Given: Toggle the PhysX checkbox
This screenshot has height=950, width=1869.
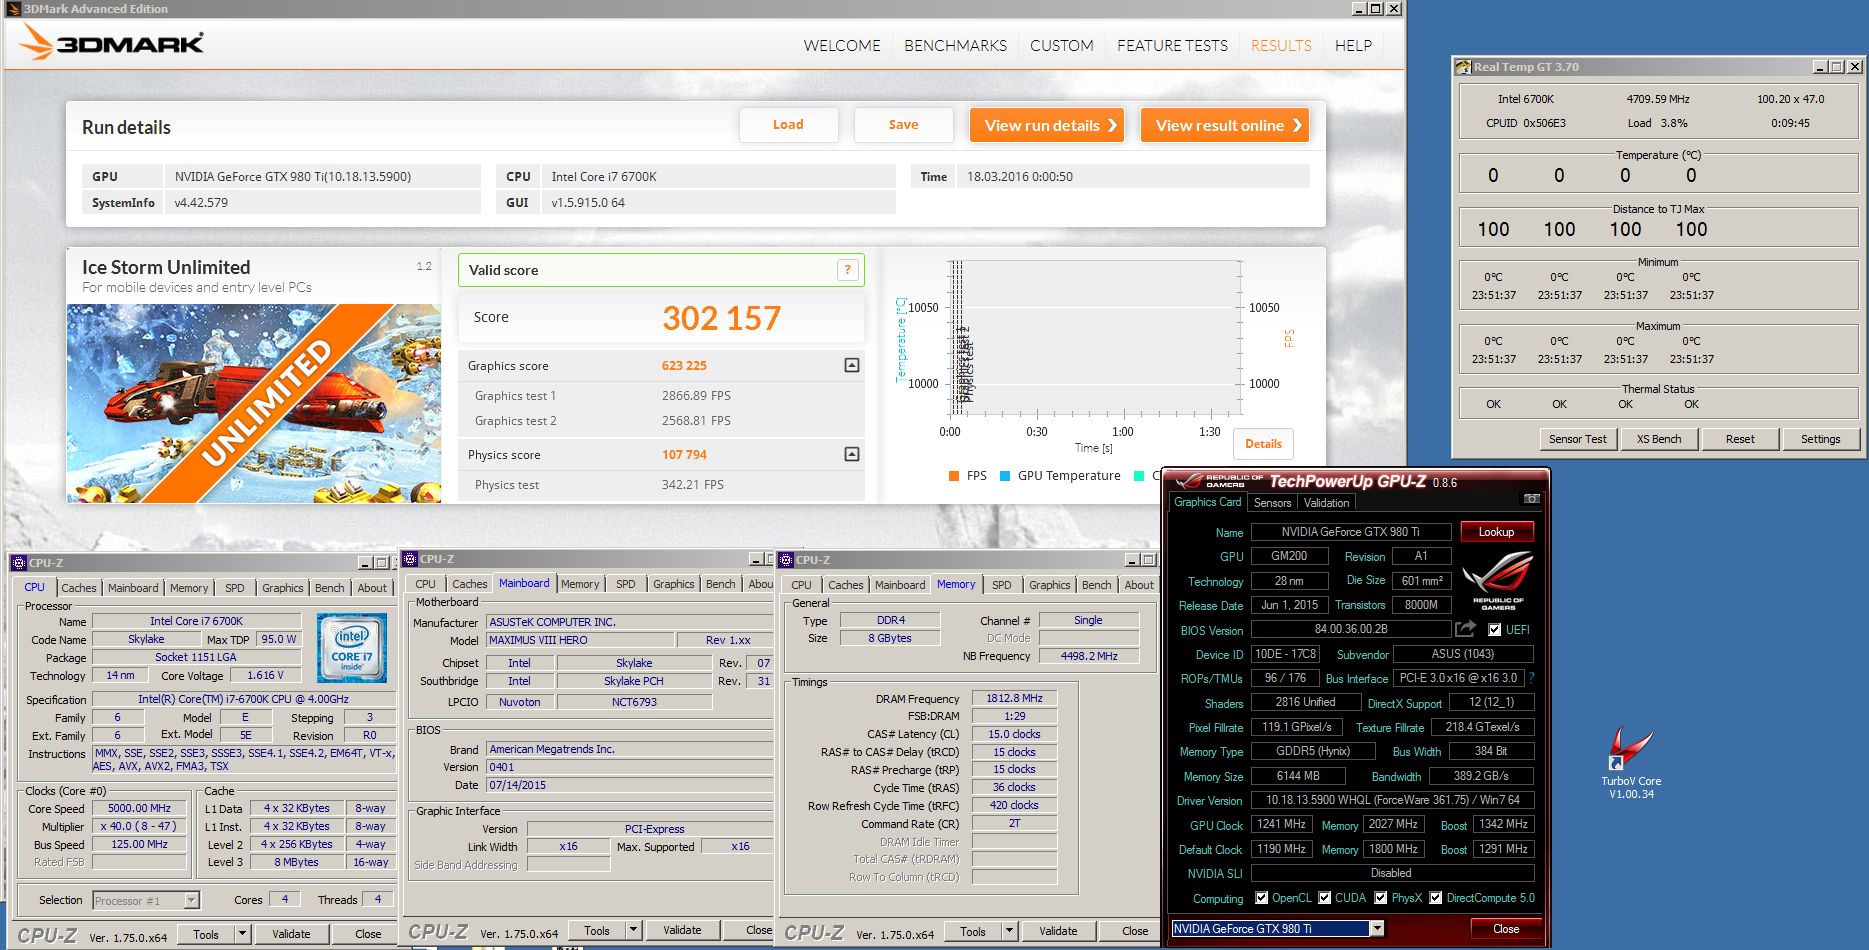Looking at the screenshot, I should point(1381,898).
